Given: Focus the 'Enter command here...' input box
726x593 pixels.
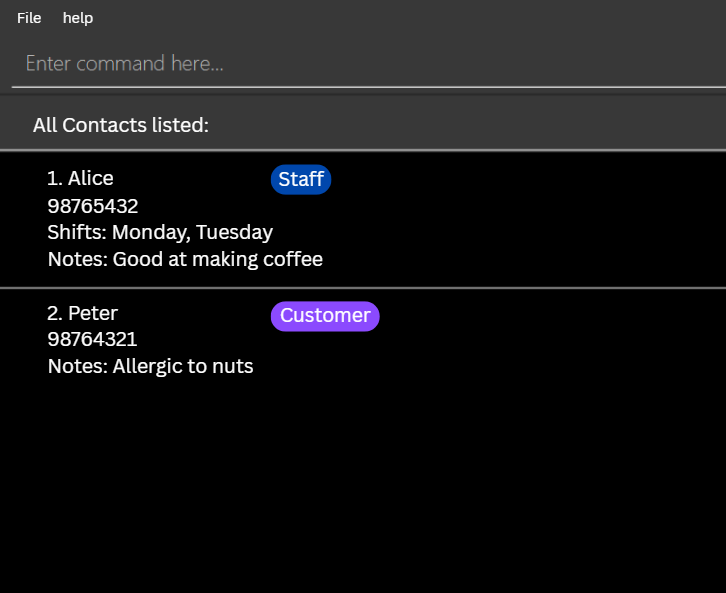Looking at the screenshot, I should pyautogui.click(x=362, y=64).
